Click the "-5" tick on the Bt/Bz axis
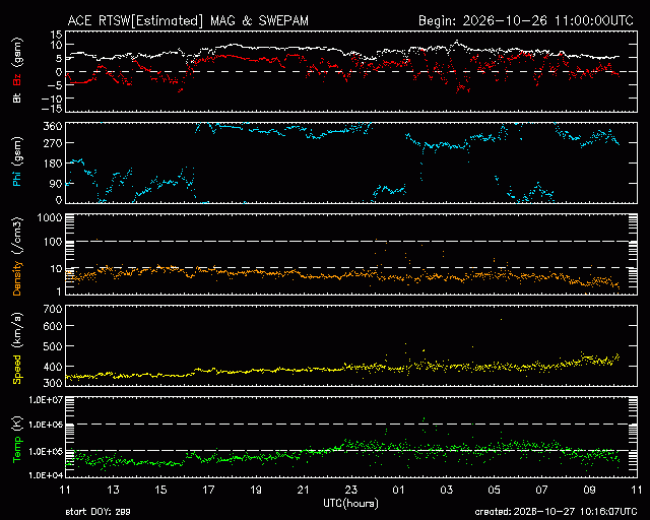650x520 pixels. click(x=55, y=85)
